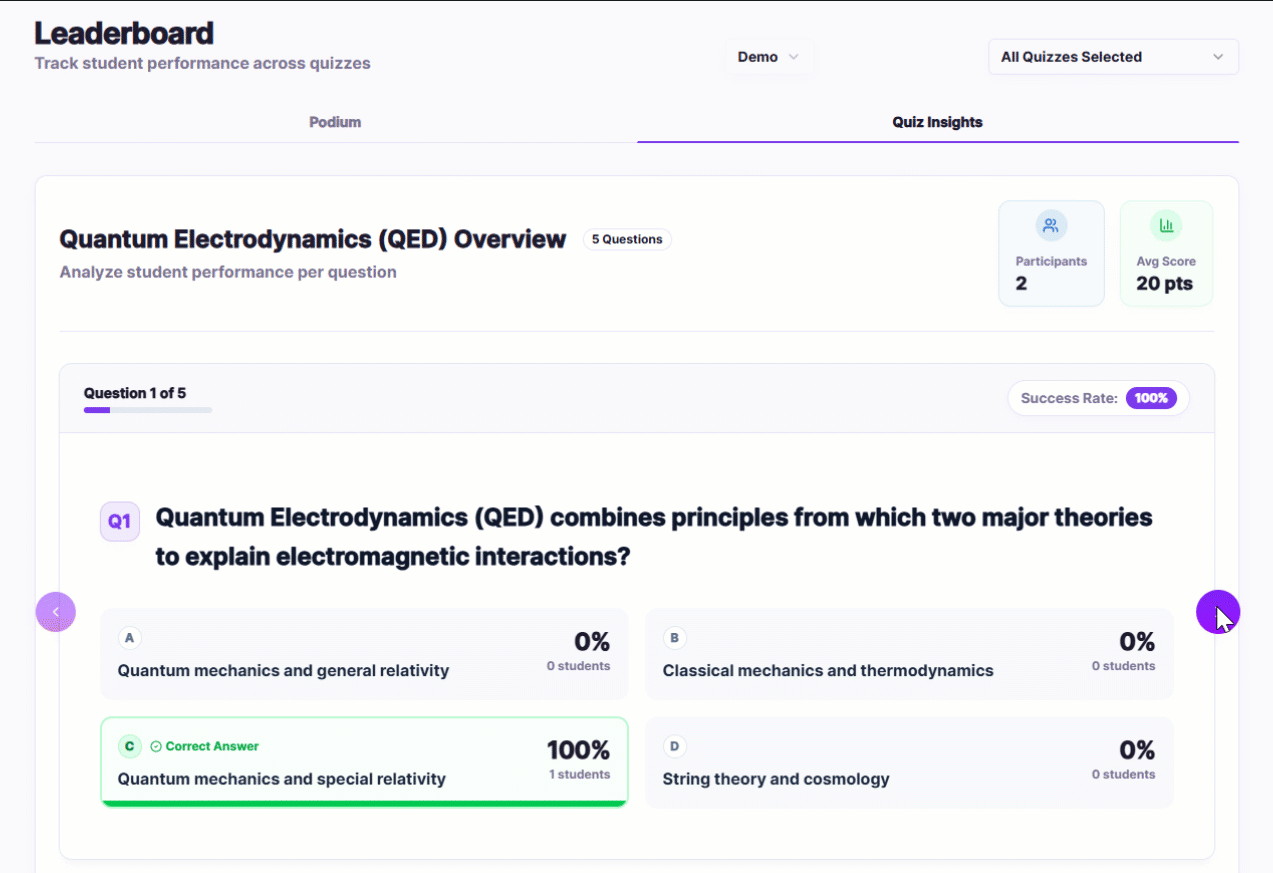Image resolution: width=1273 pixels, height=873 pixels.
Task: Click the Participants people icon
Action: [1051, 225]
